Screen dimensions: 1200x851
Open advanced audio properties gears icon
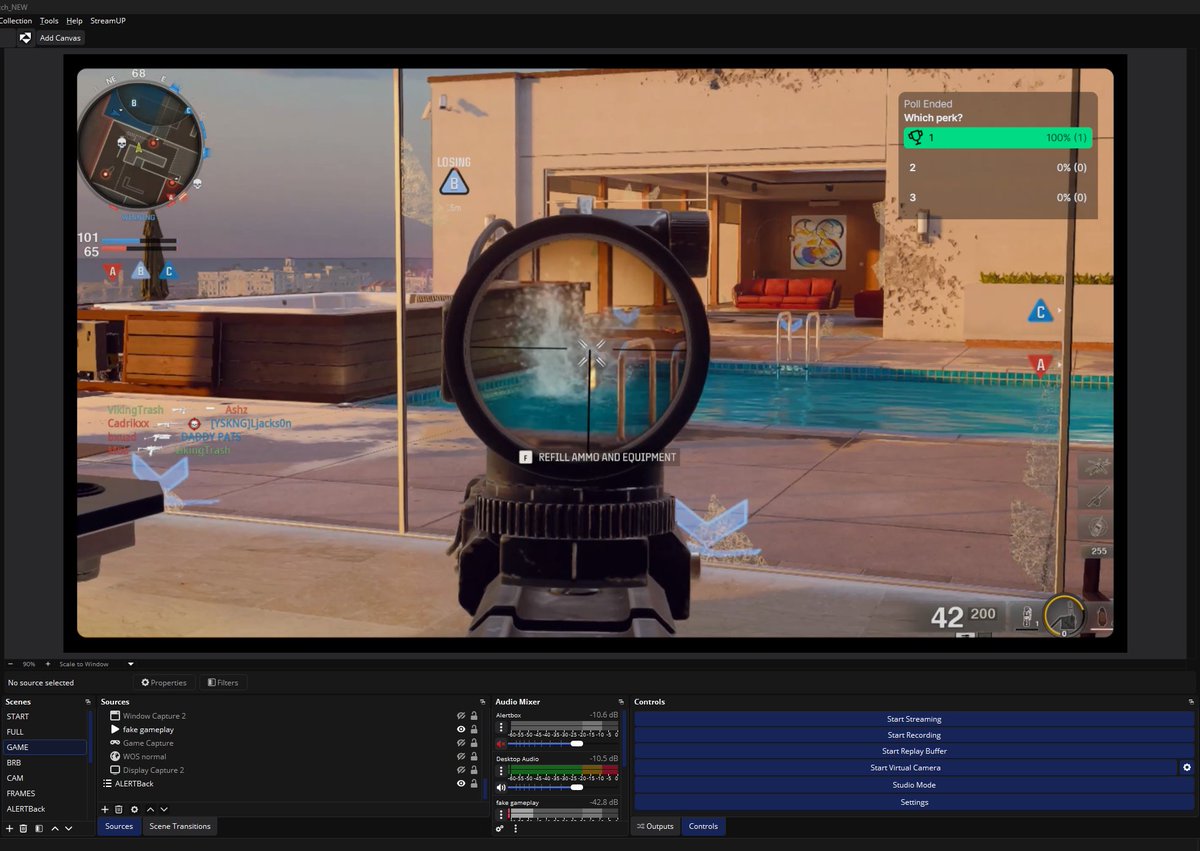[x=500, y=828]
